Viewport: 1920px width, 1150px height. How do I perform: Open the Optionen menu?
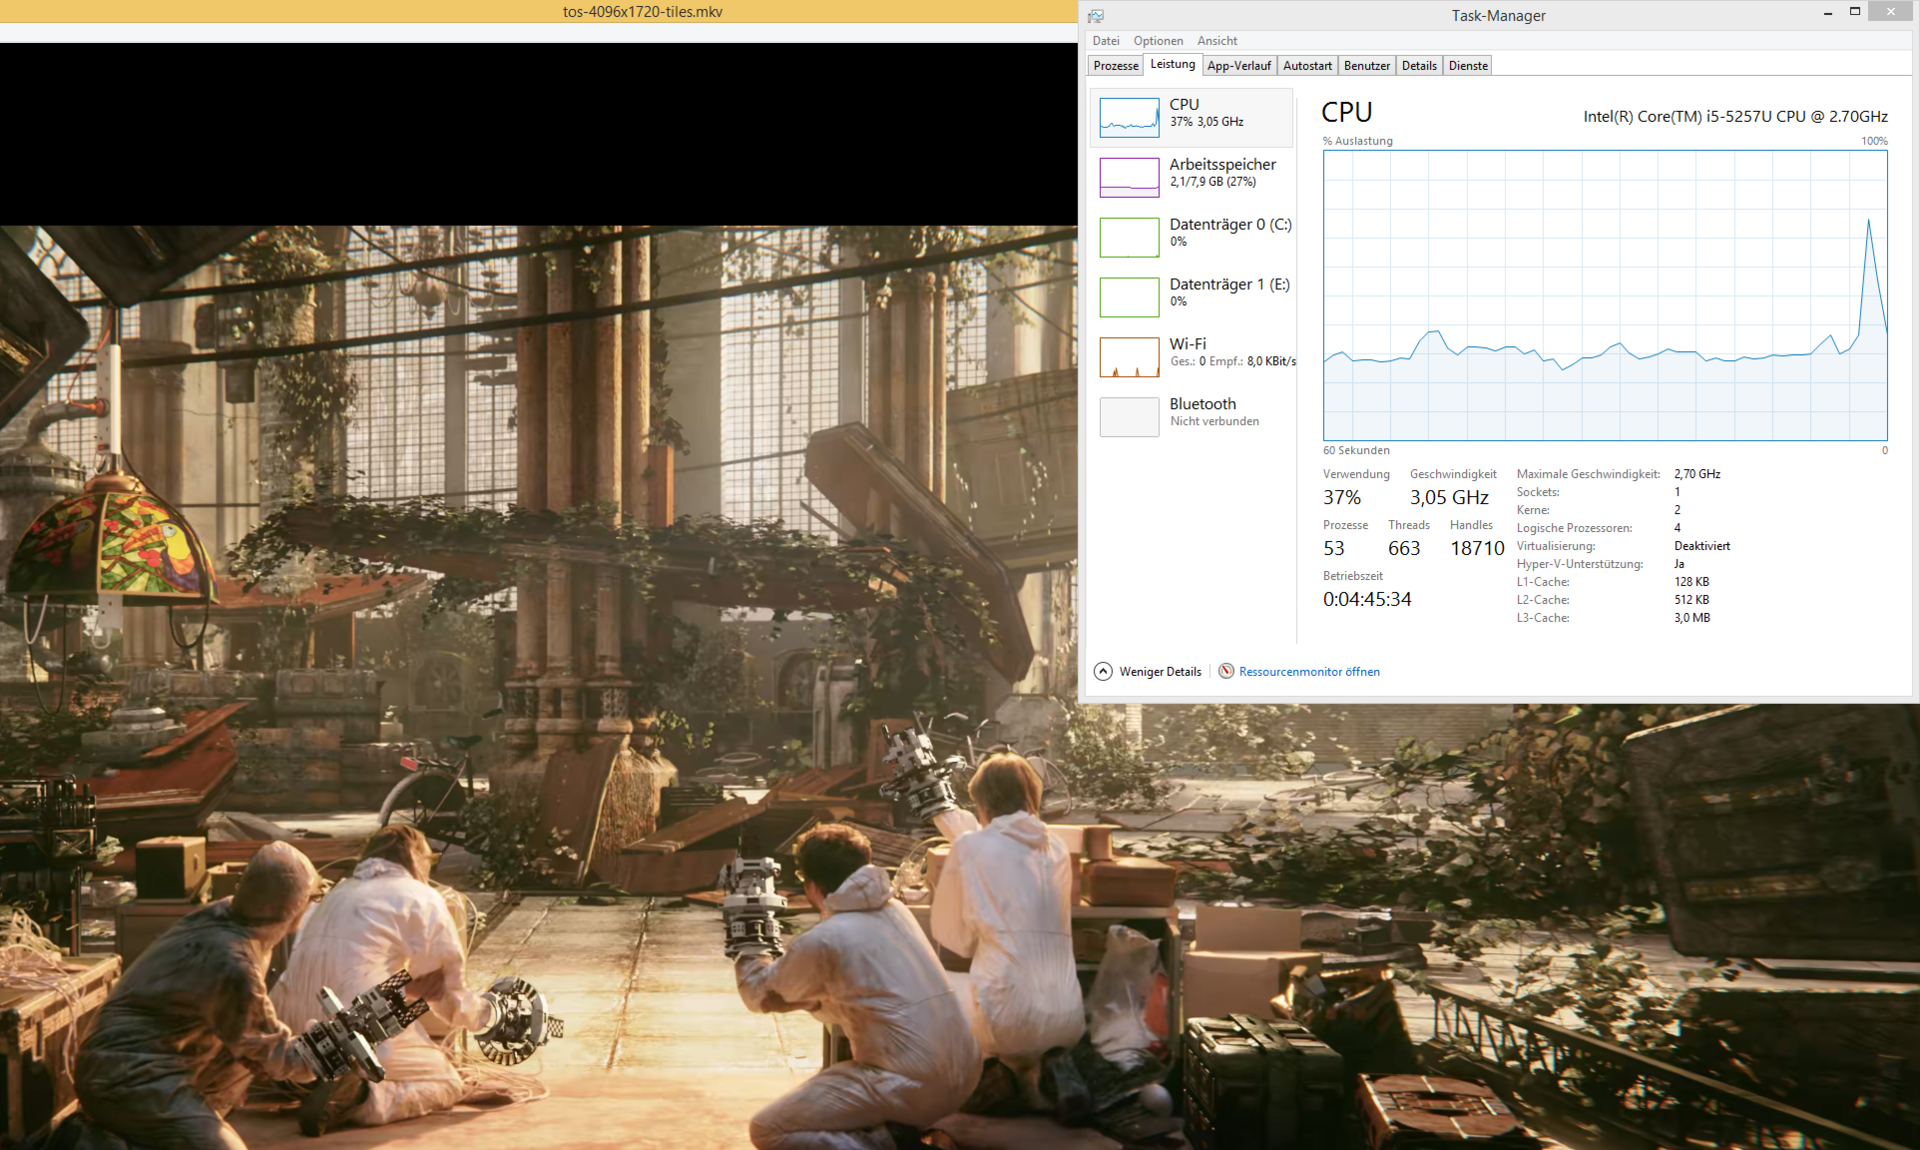[1158, 41]
